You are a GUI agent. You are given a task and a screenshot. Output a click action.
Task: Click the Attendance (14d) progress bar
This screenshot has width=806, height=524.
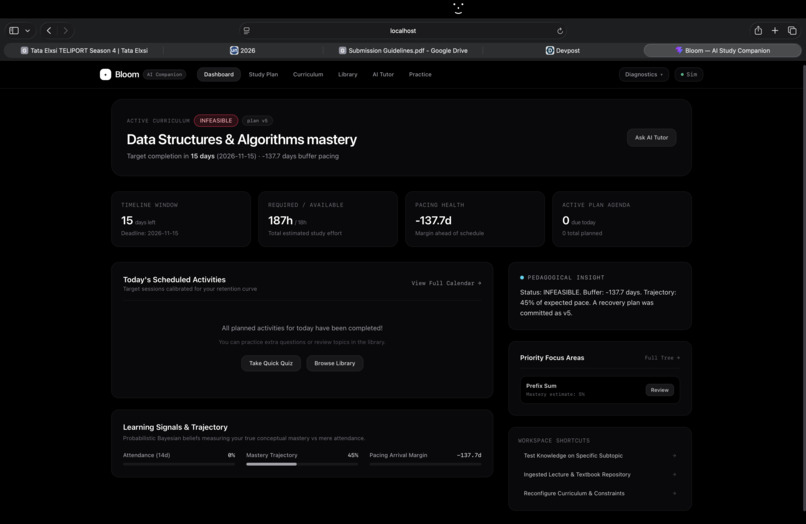(x=179, y=464)
